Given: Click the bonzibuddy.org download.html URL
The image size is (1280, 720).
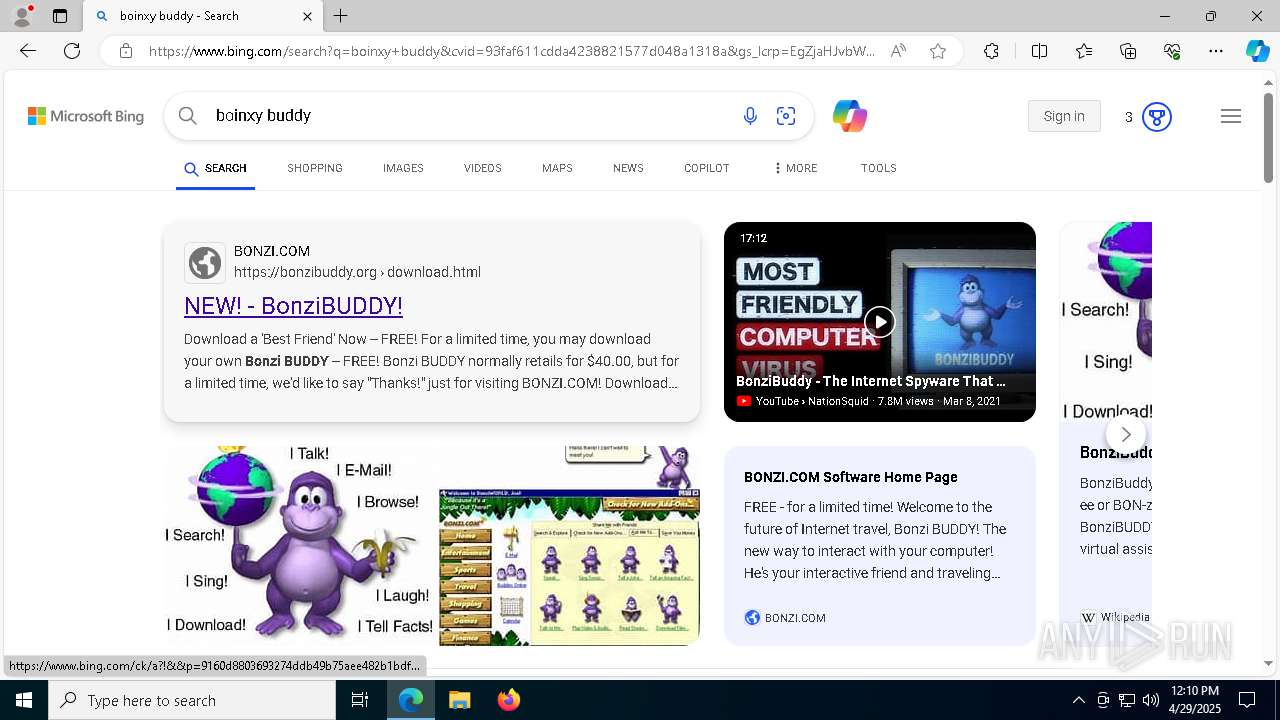Looking at the screenshot, I should (x=357, y=272).
